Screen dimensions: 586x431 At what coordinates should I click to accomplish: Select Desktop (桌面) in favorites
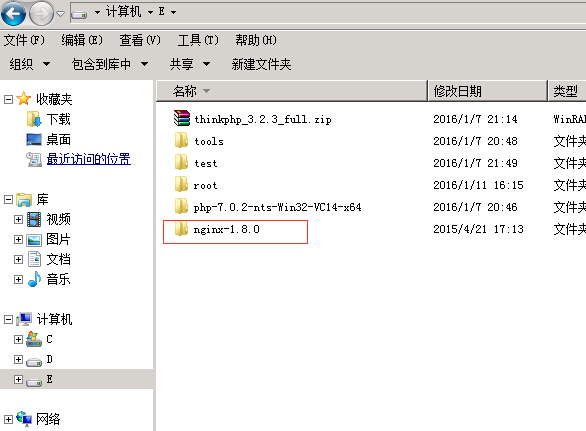click(x=58, y=139)
